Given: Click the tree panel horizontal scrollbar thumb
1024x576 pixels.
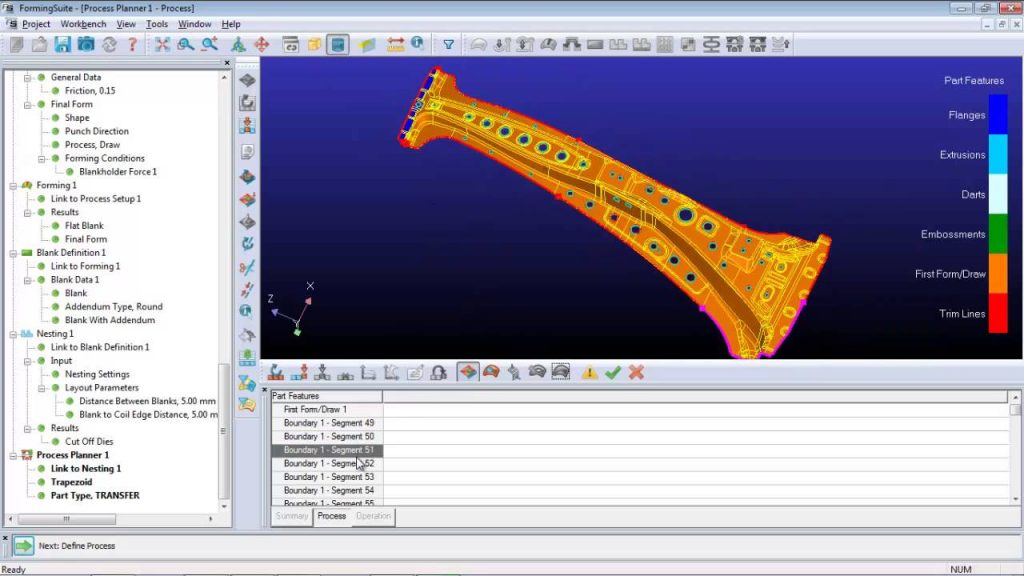Looking at the screenshot, I should coord(67,519).
